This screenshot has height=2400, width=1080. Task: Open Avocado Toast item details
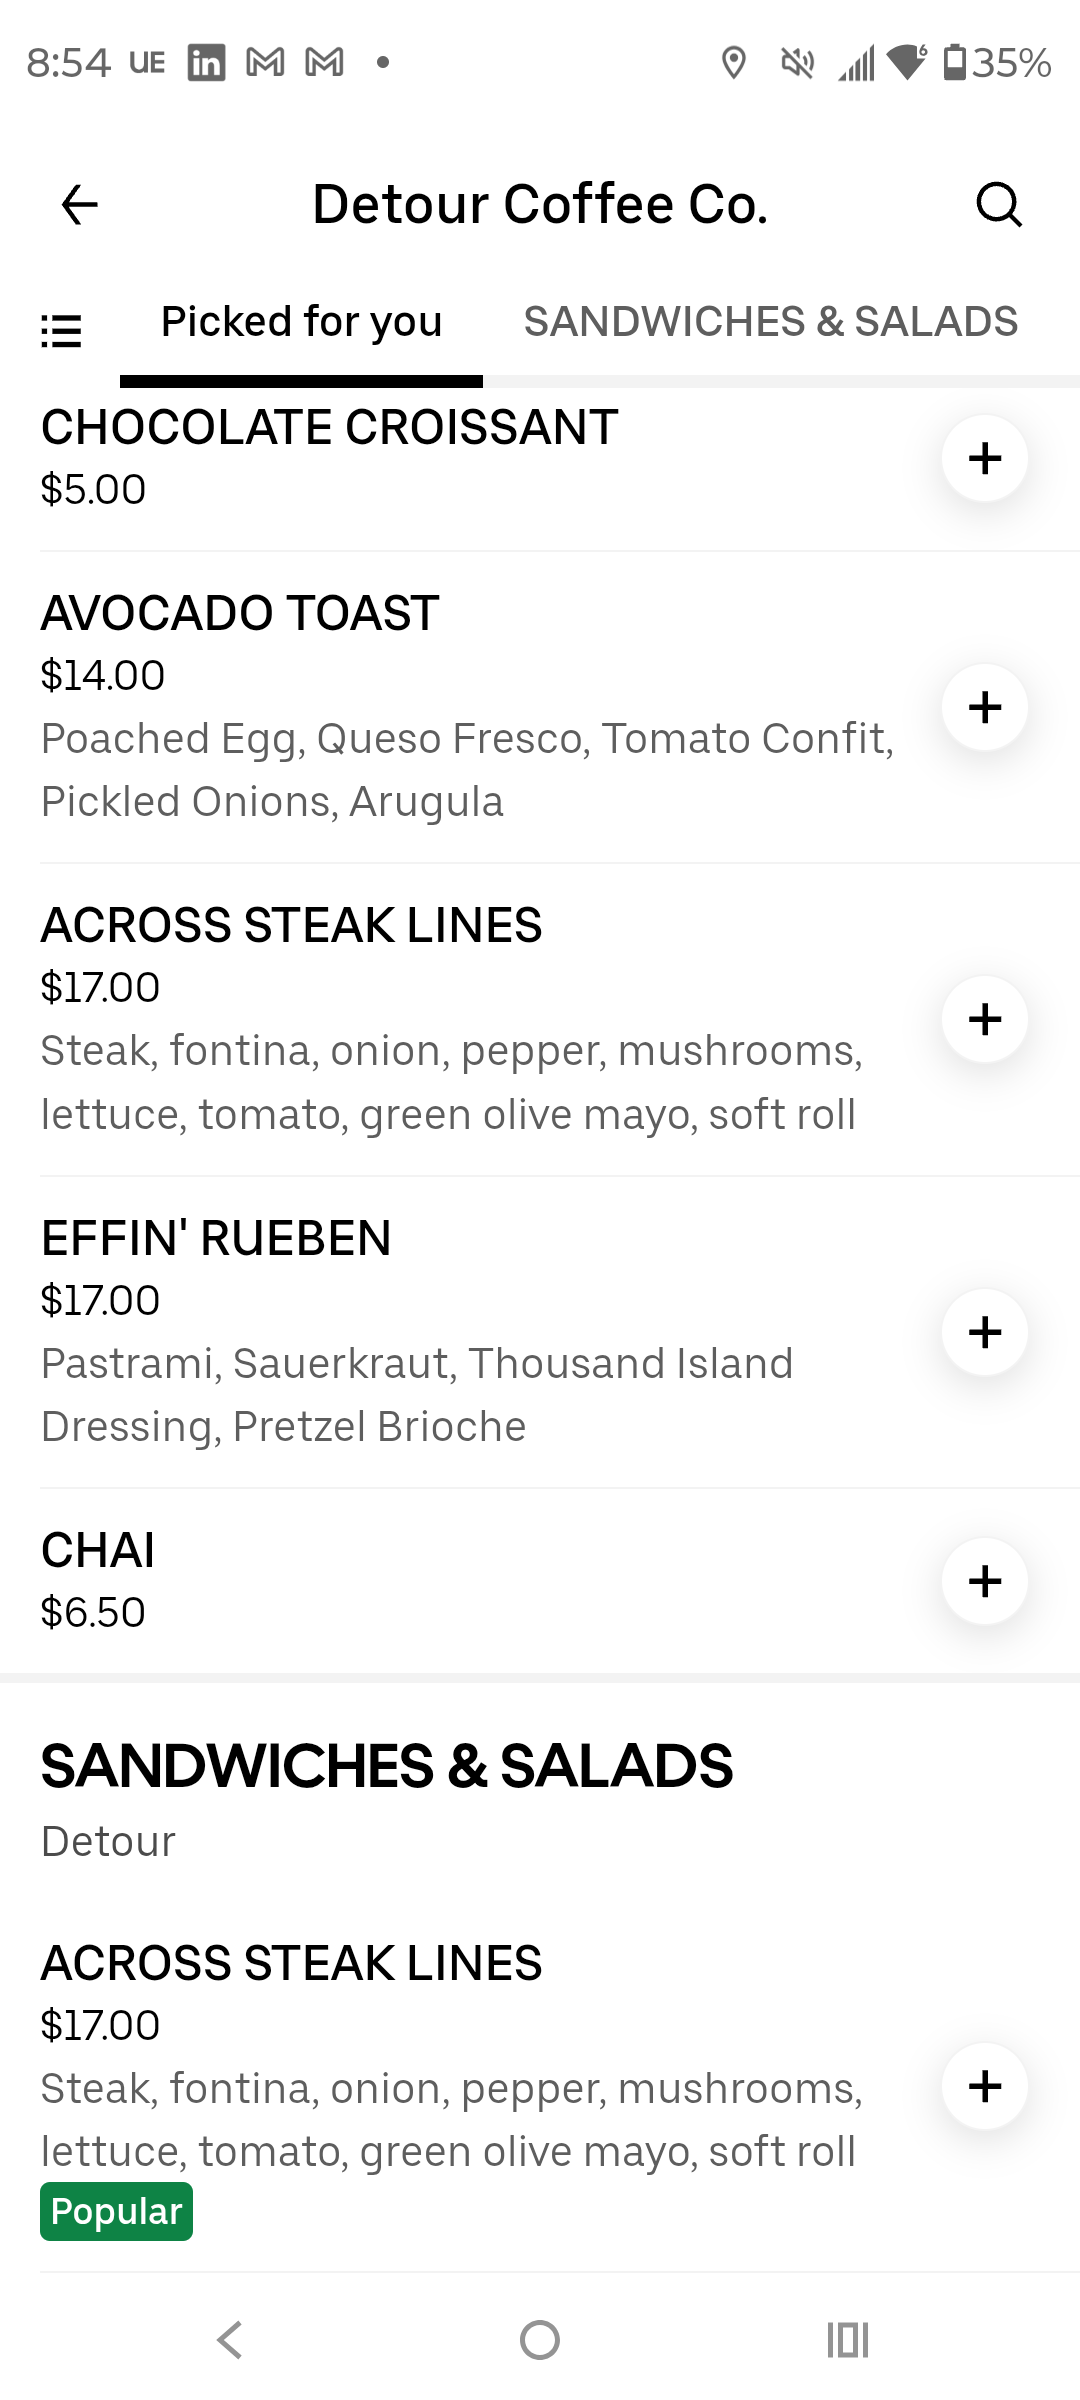(x=240, y=613)
